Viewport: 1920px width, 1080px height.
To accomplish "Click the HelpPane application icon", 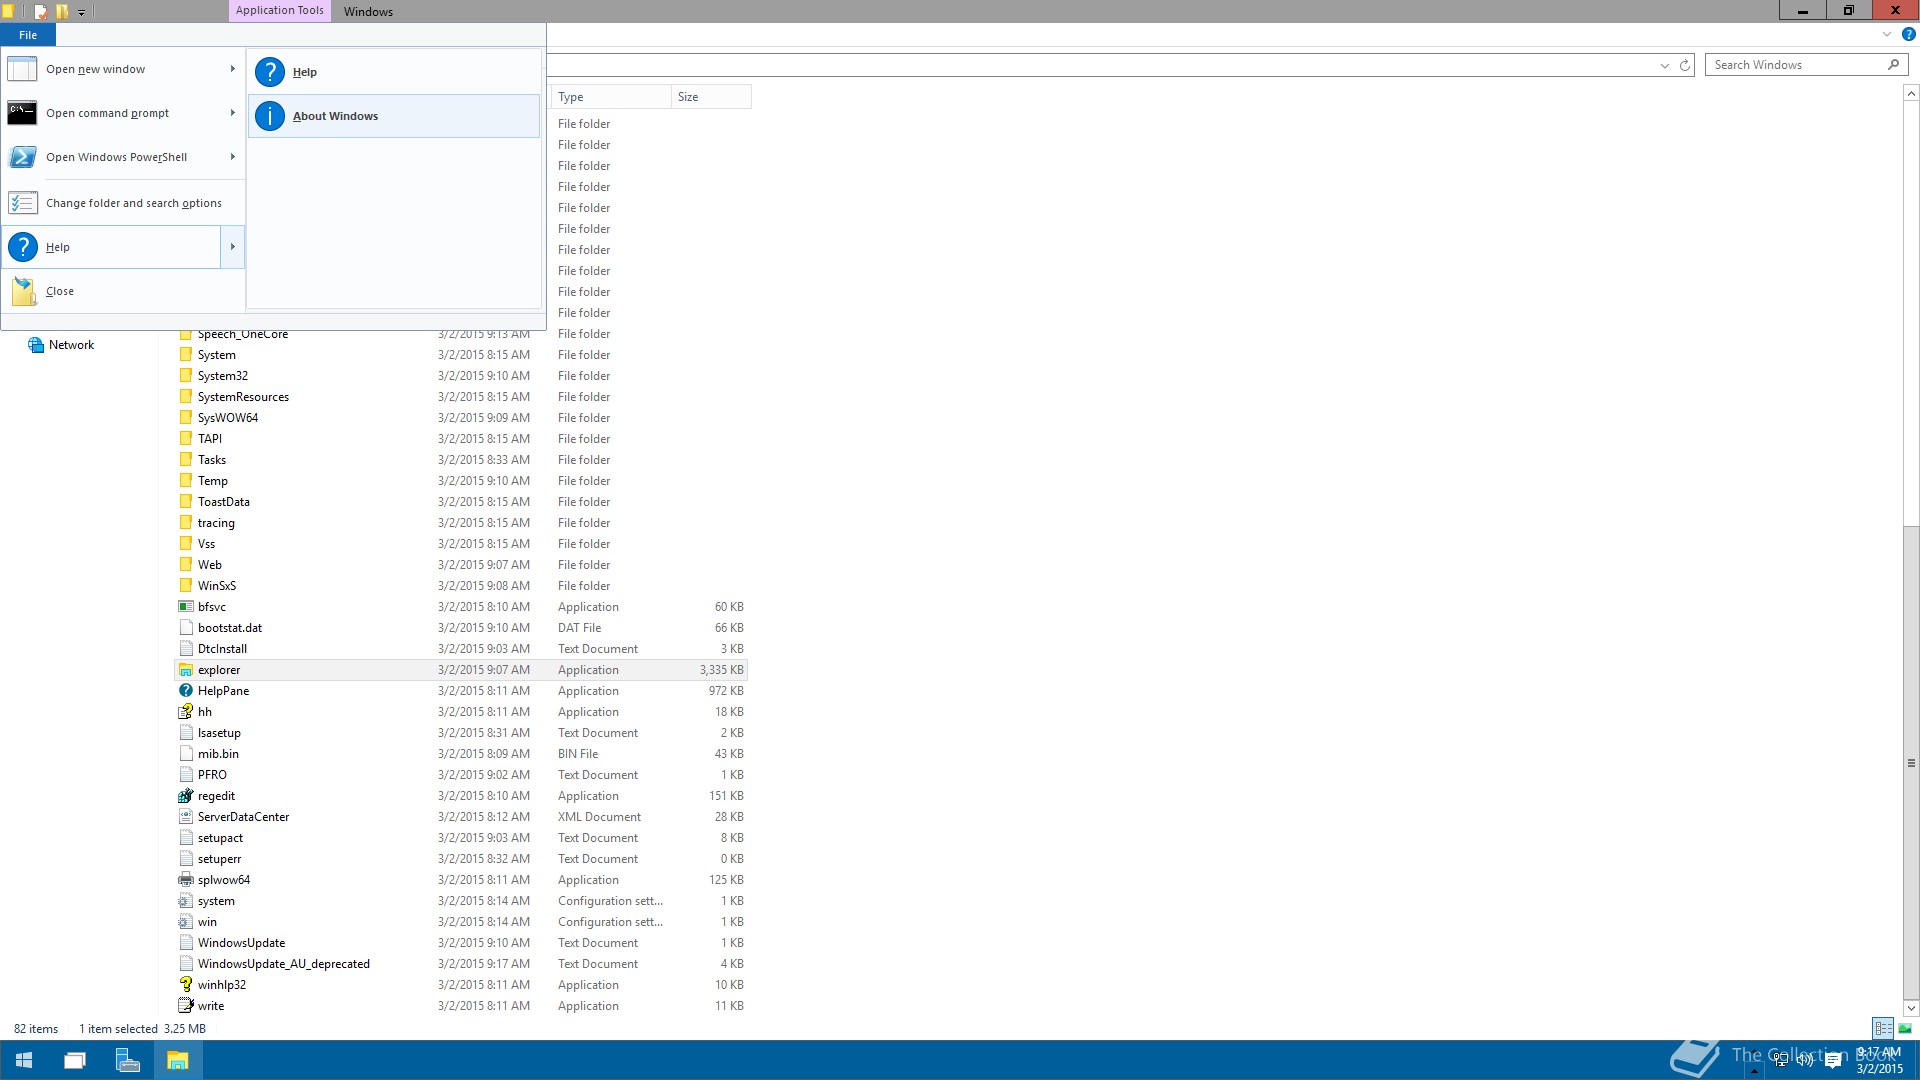I will pyautogui.click(x=185, y=690).
